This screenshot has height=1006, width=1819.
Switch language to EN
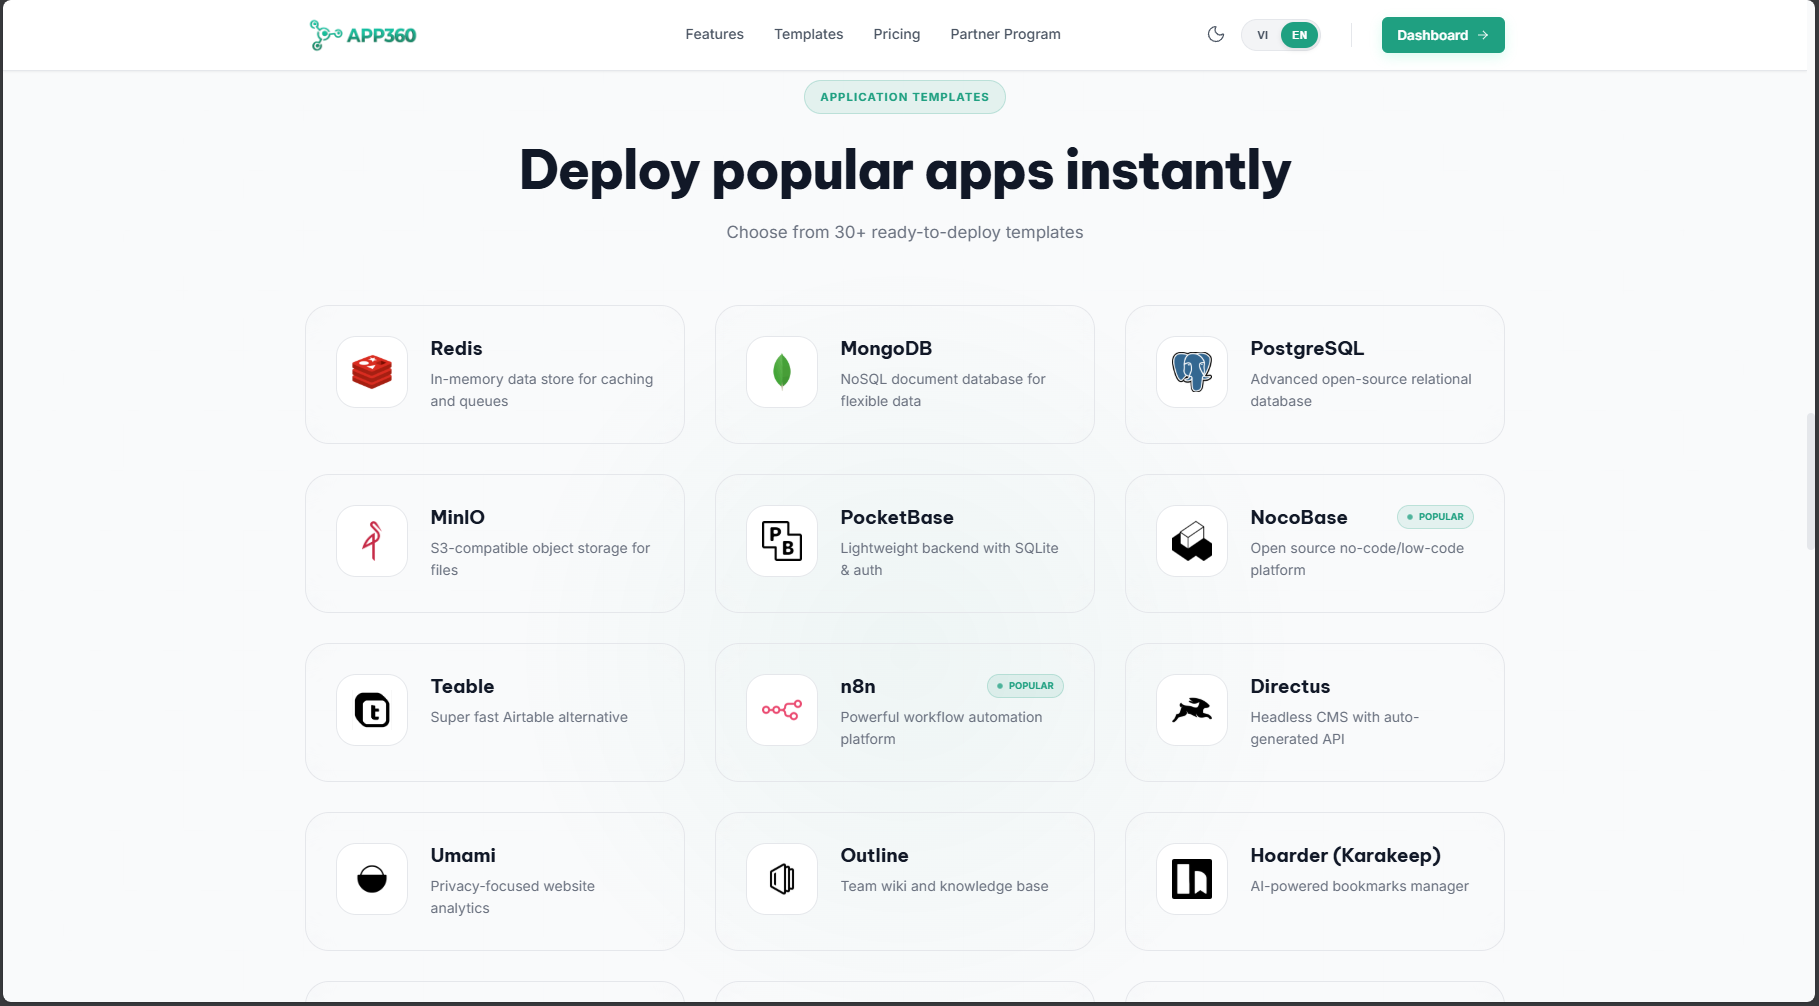coord(1299,35)
